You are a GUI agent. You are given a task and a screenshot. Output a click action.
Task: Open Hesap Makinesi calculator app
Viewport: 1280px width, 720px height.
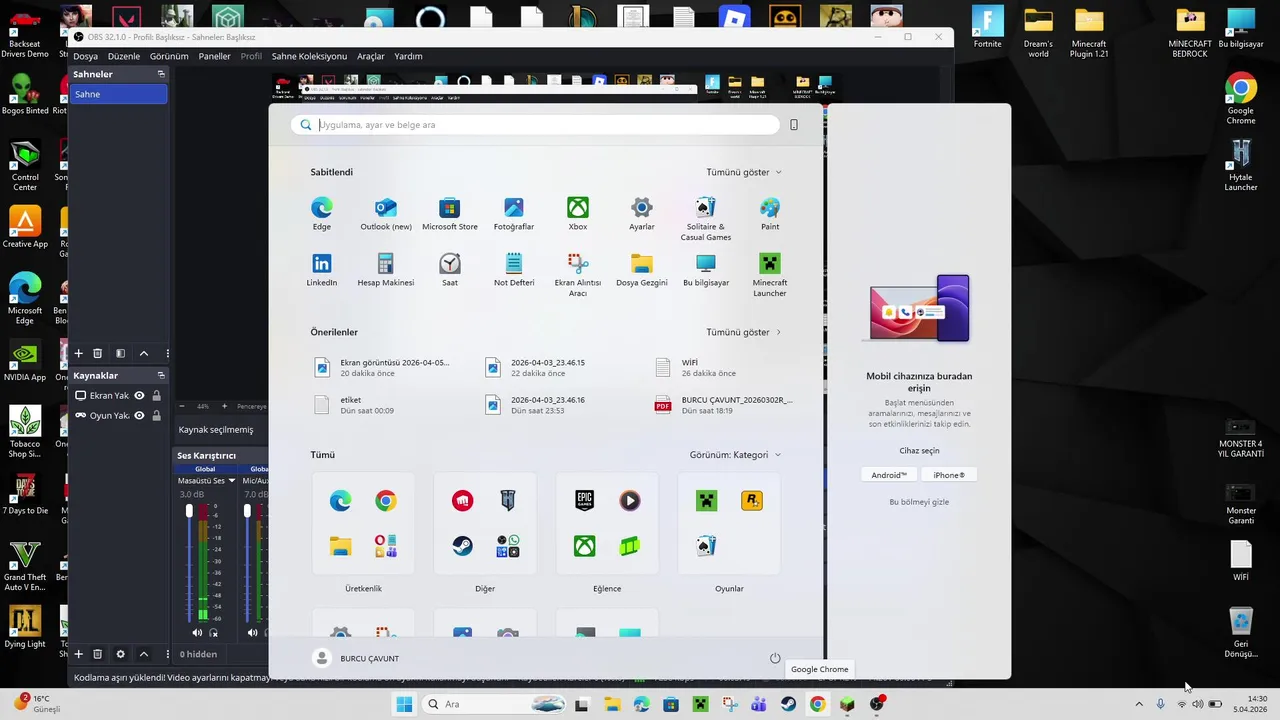coord(386,270)
